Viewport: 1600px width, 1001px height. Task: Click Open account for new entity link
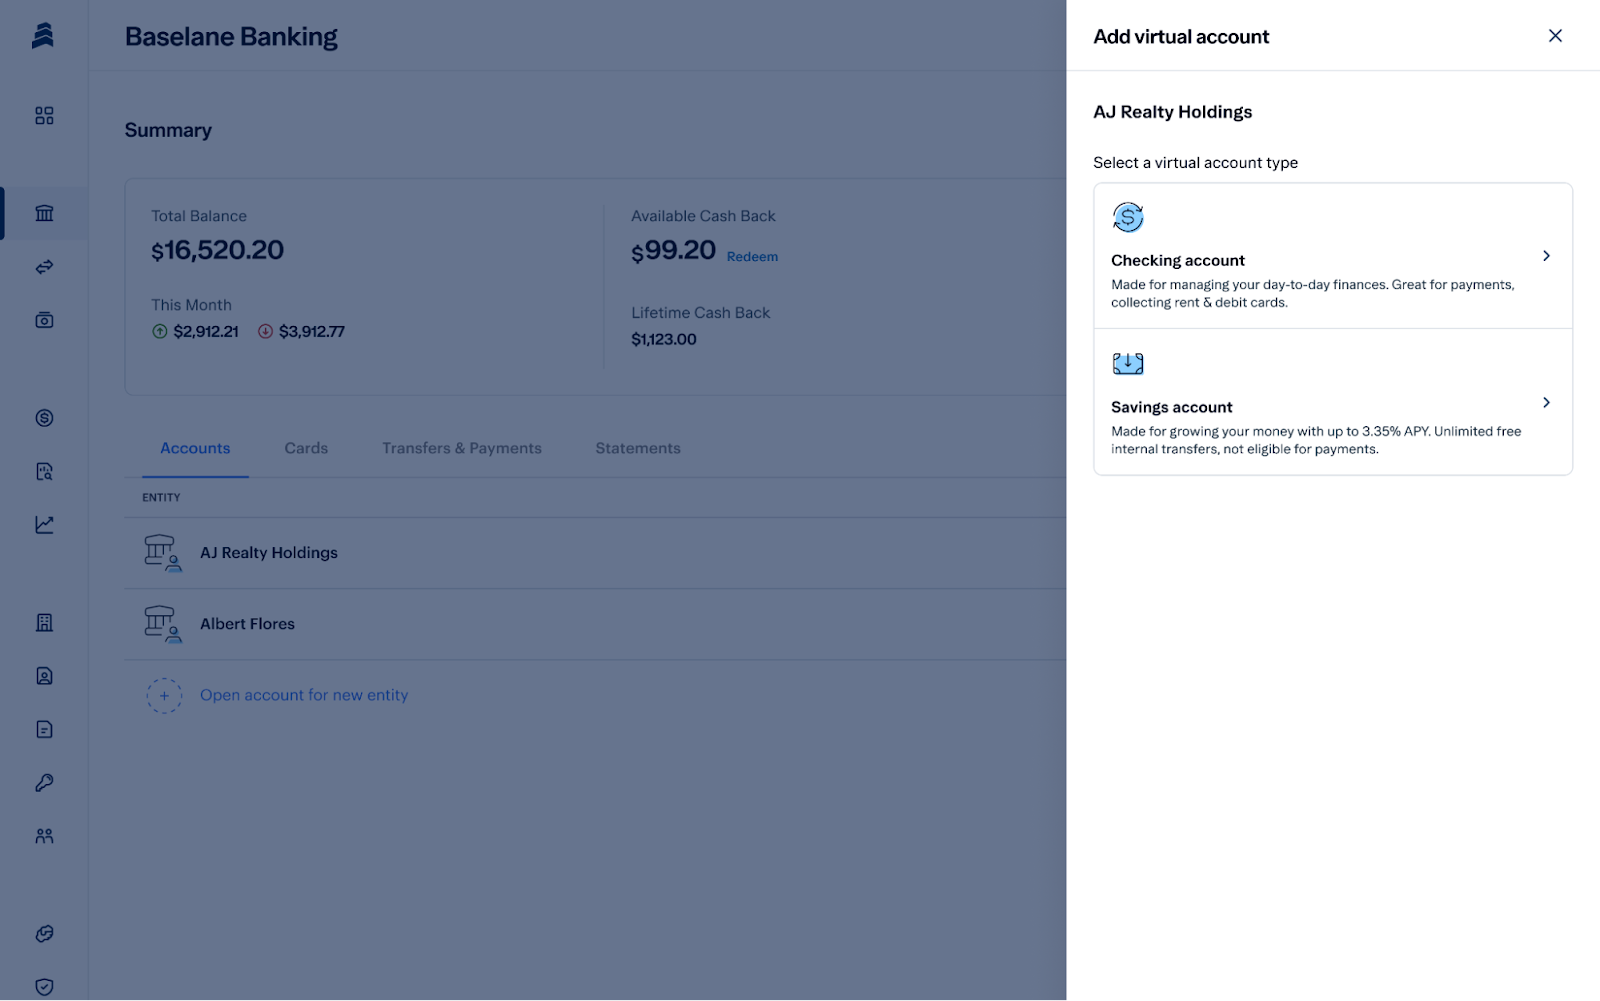304,695
